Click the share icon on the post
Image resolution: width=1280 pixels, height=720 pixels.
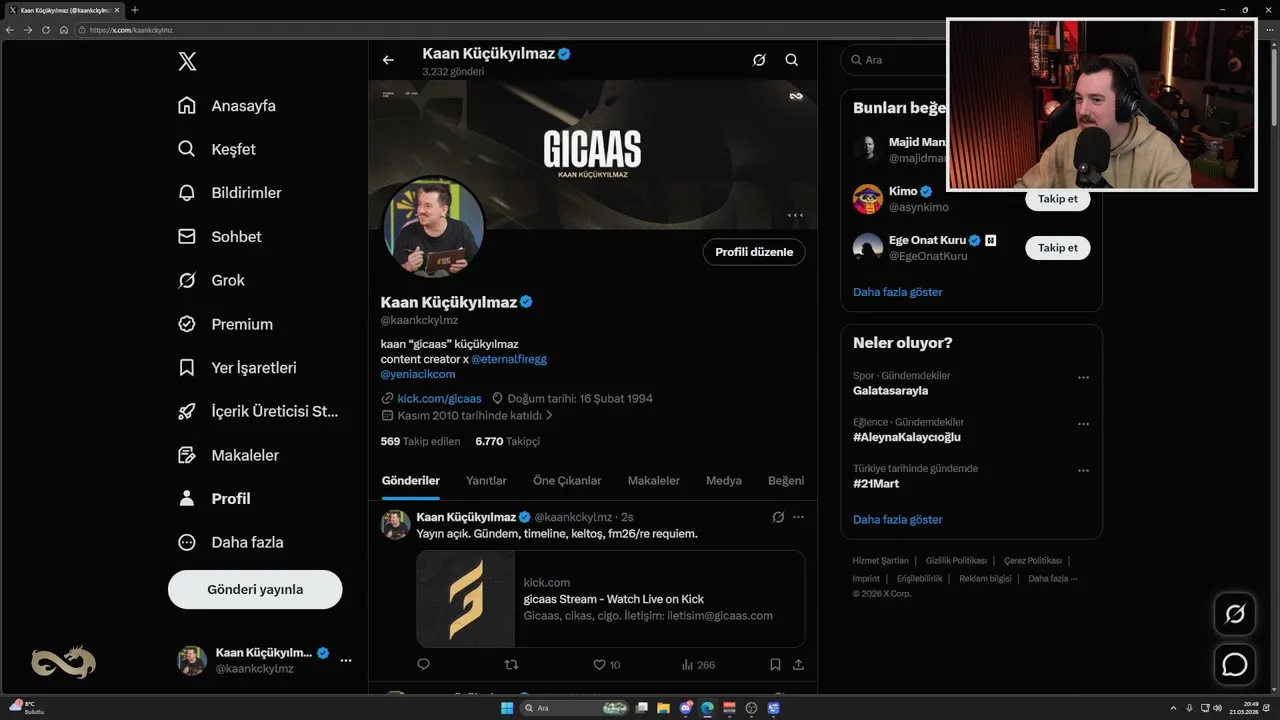(x=798, y=664)
